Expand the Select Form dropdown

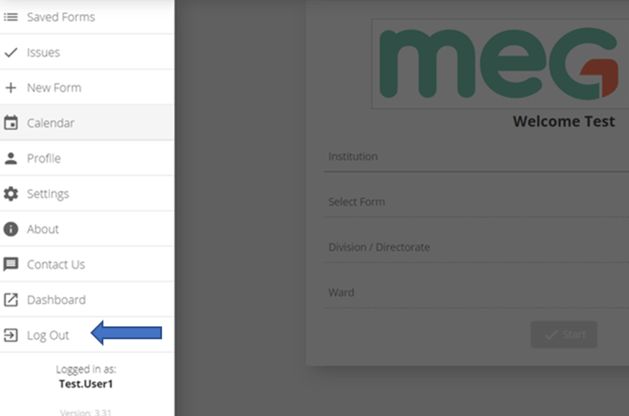coord(477,203)
